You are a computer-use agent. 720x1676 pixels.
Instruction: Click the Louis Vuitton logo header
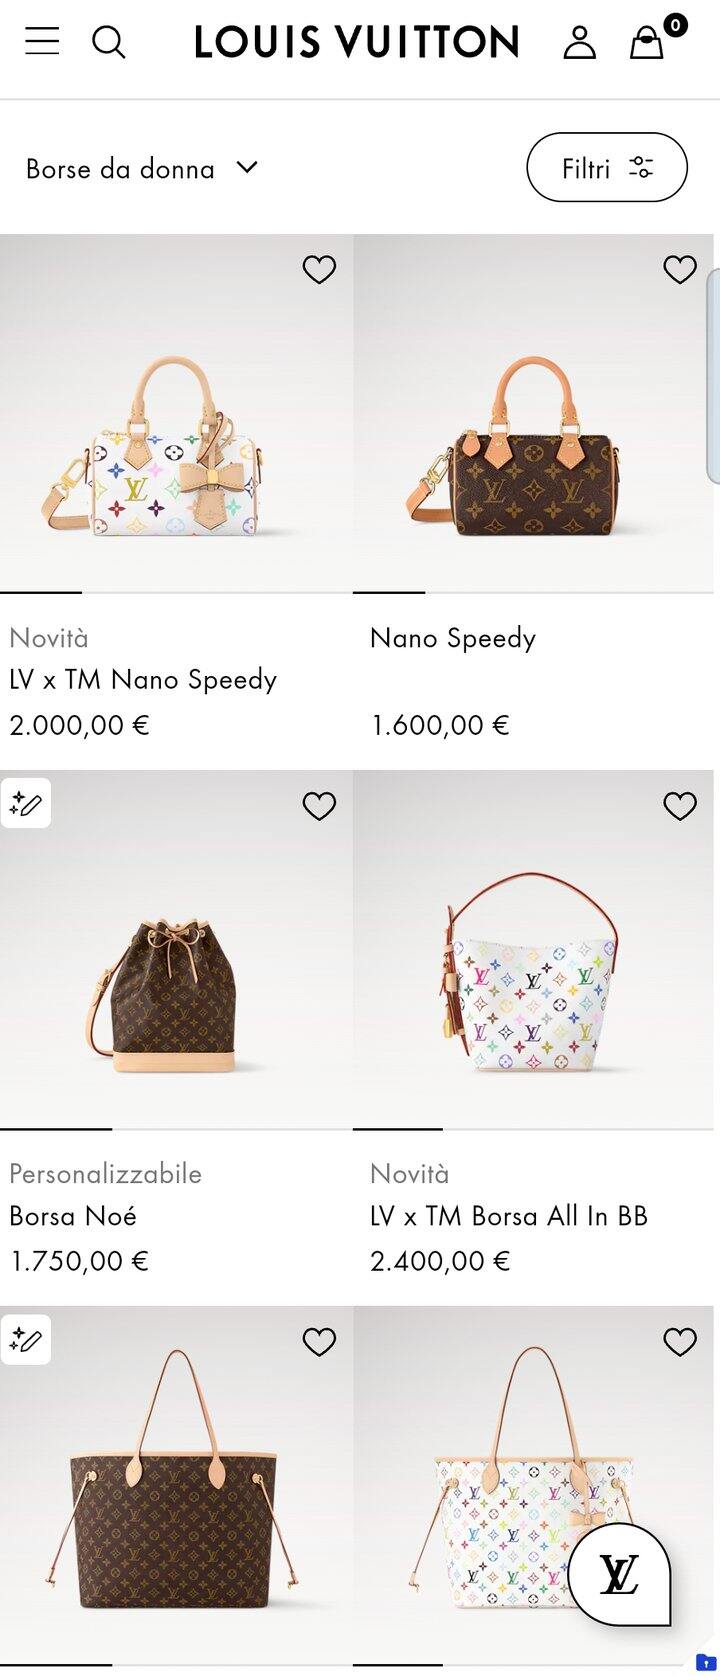[x=357, y=42]
